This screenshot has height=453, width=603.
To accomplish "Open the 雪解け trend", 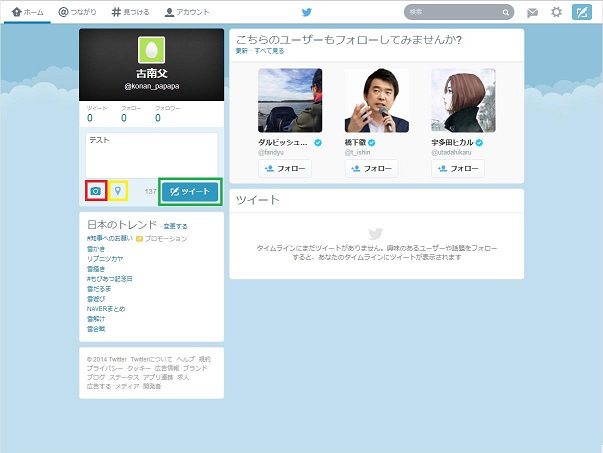I will click(96, 319).
